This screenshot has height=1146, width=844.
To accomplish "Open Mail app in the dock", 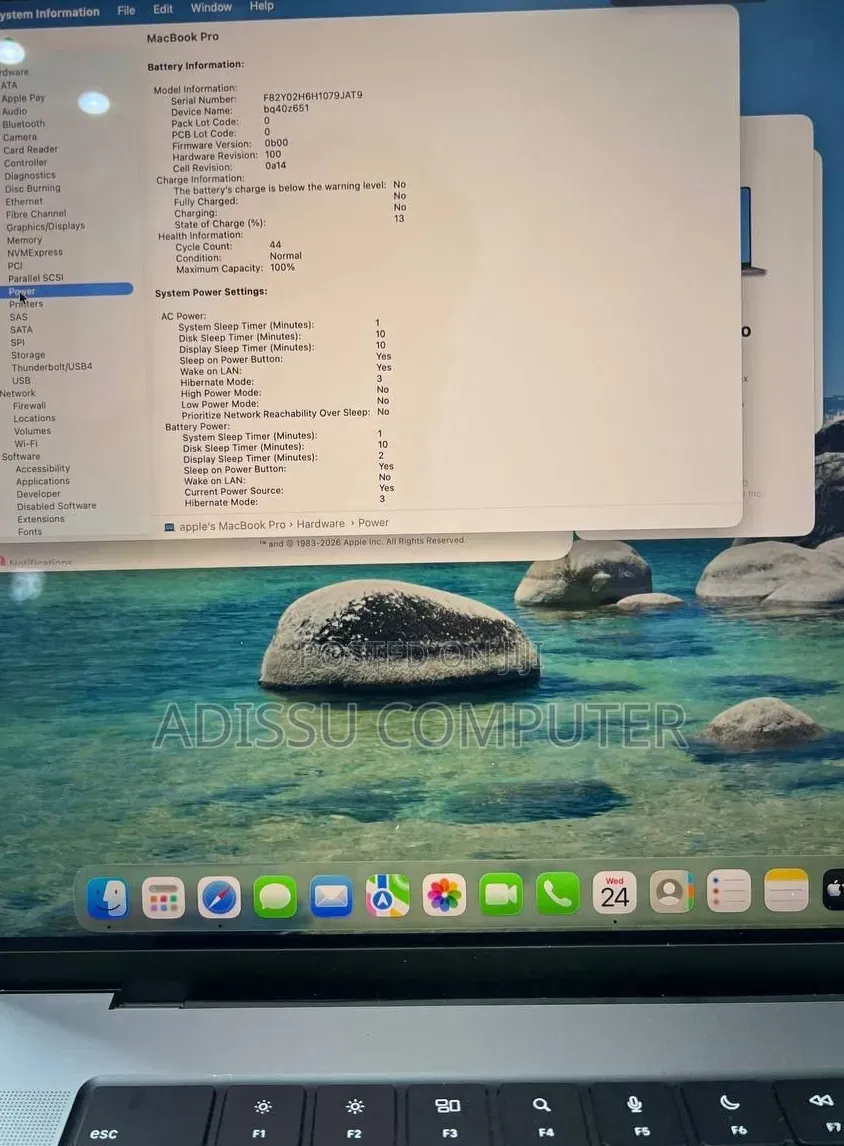I will coord(331,896).
